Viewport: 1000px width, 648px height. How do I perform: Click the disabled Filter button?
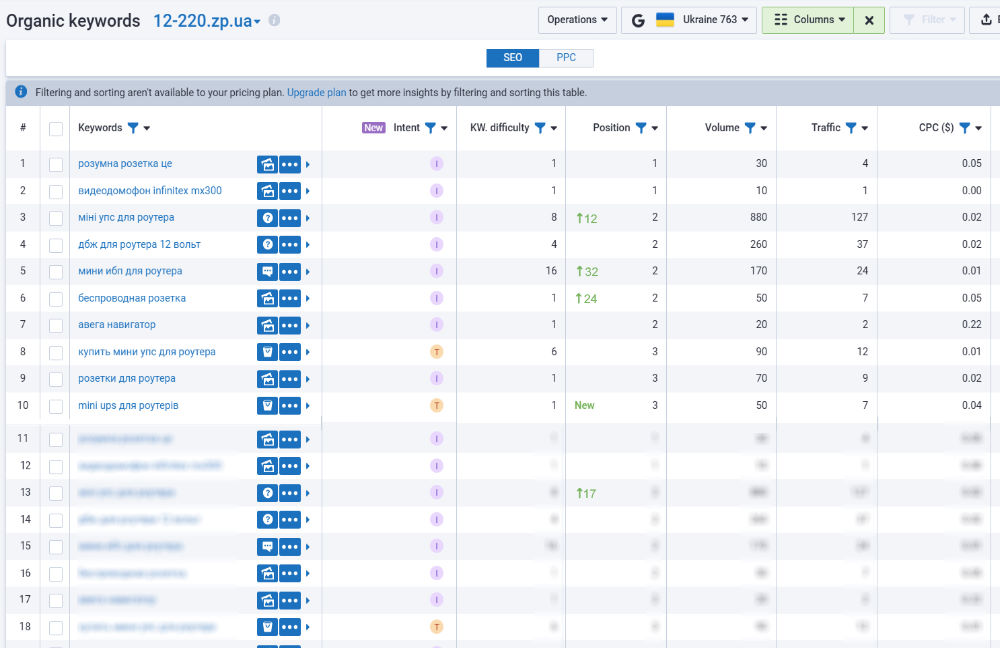point(927,20)
